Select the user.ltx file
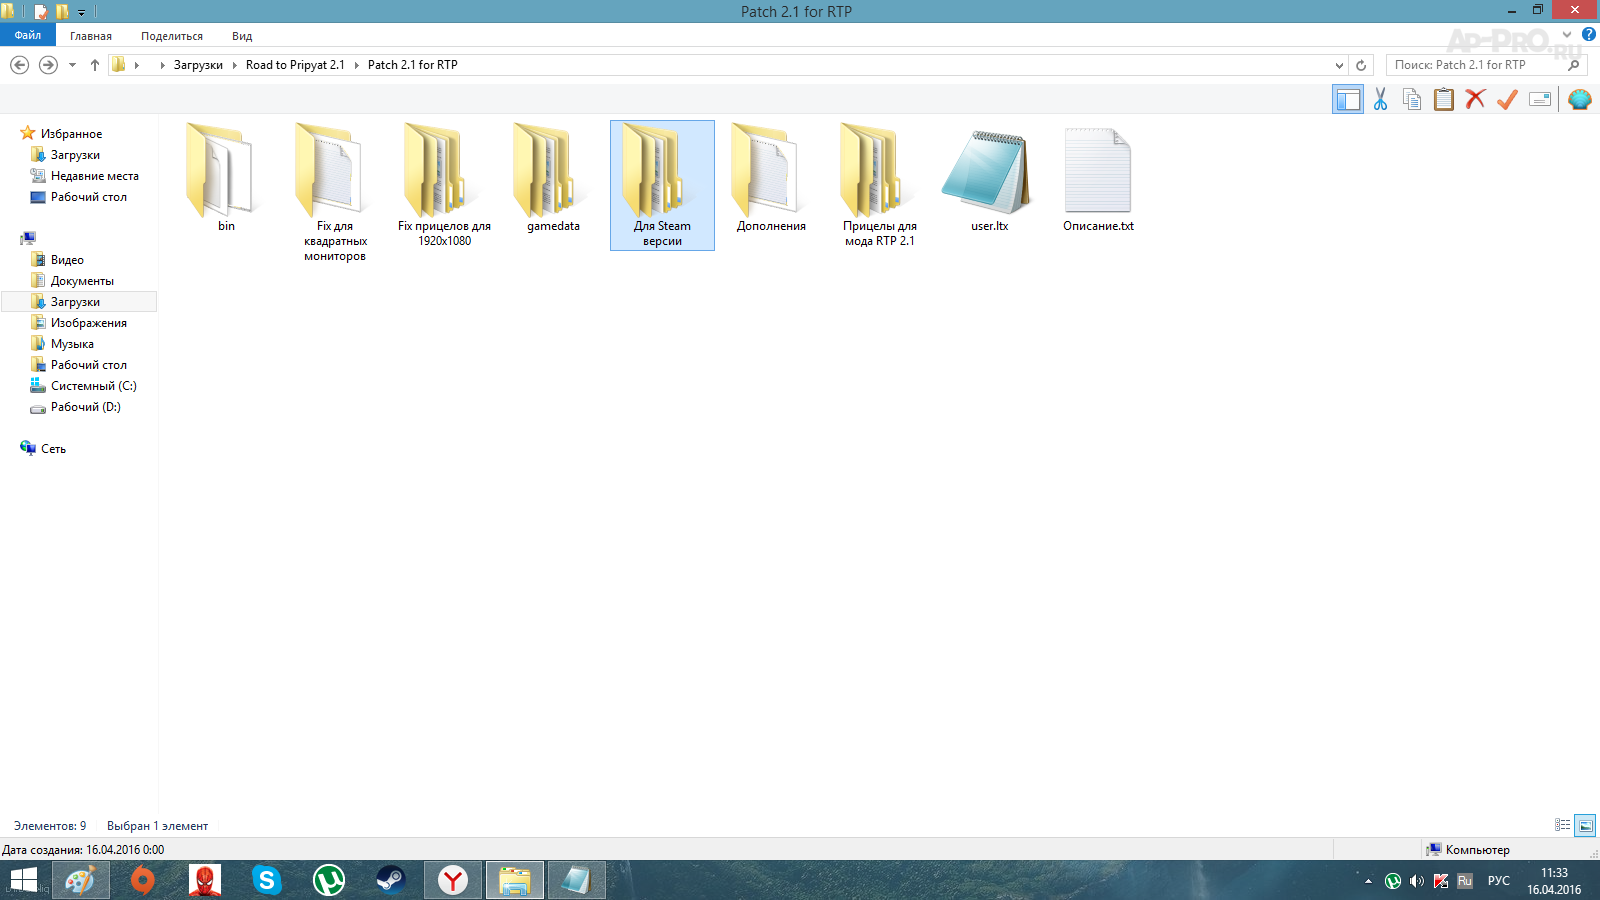Screen dimensions: 1600x900 click(x=989, y=178)
